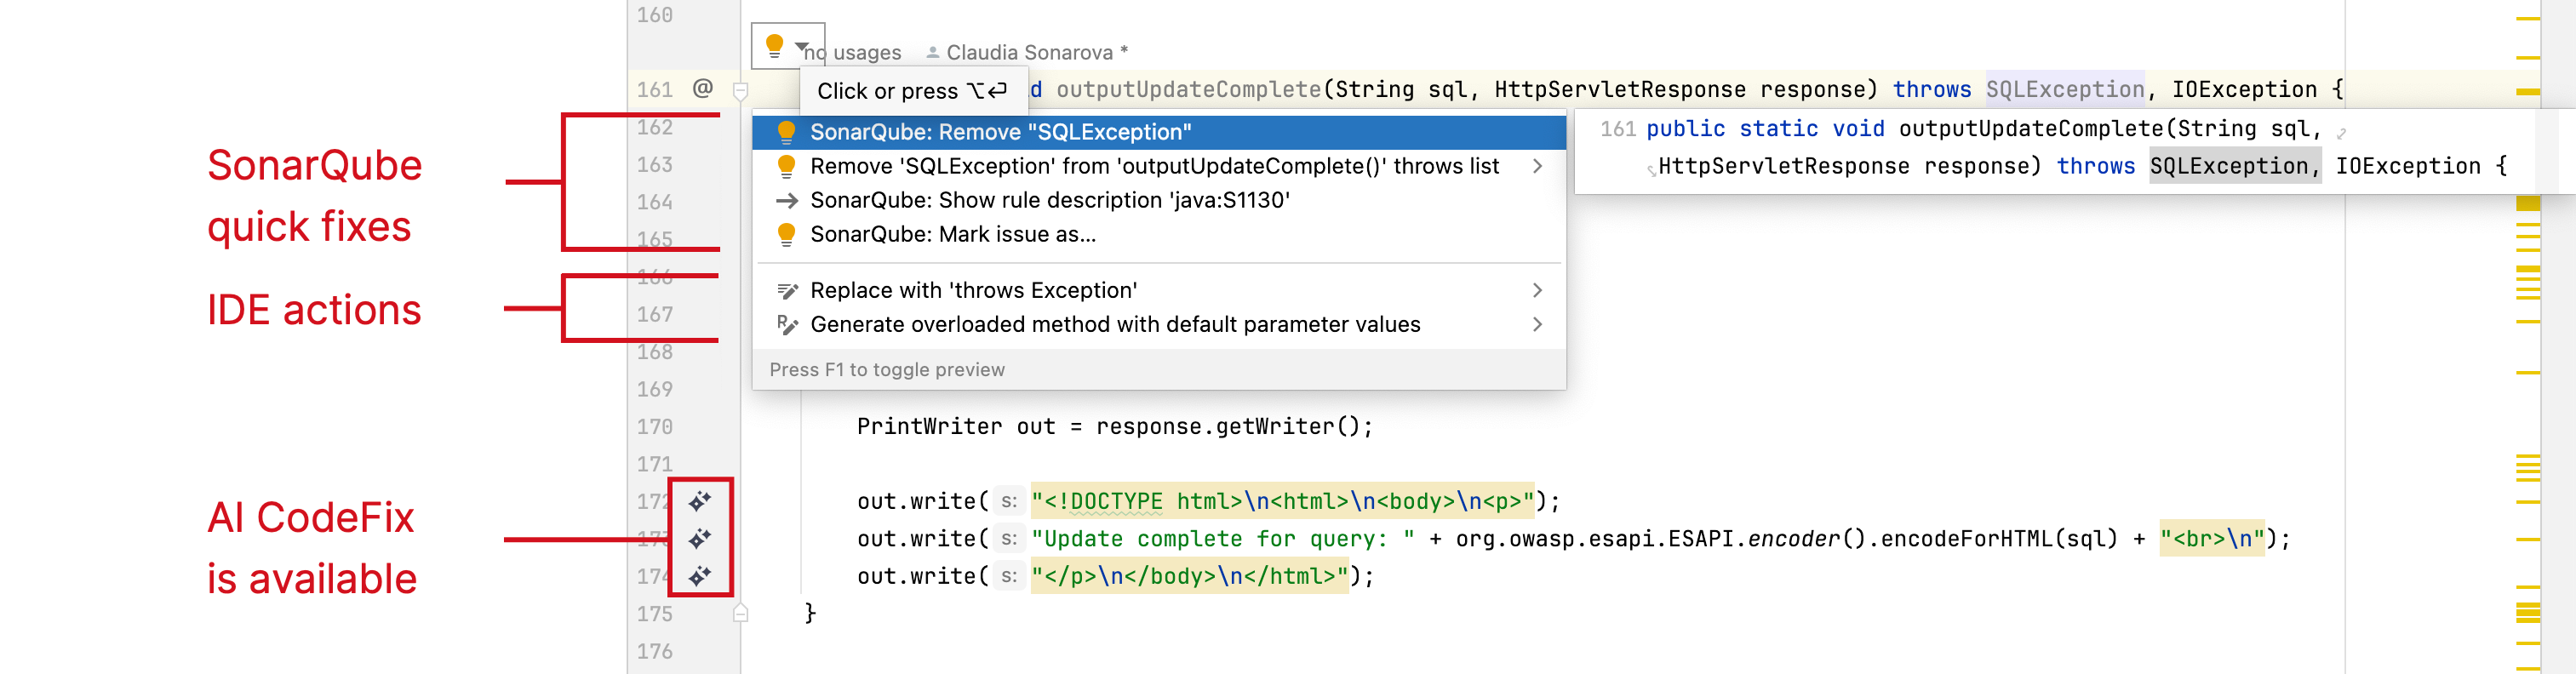The image size is (2576, 674).
Task: Collapse method fold marker at line 161
Action: 741,91
